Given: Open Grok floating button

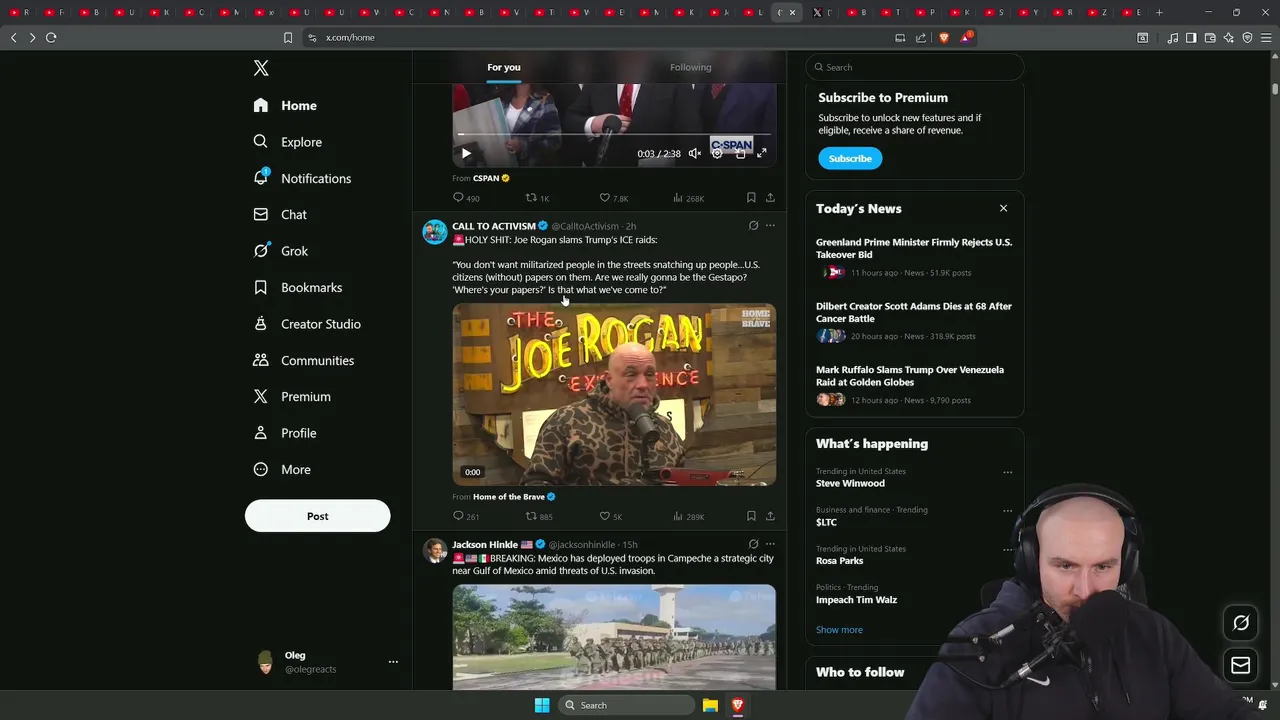Looking at the screenshot, I should 1241,623.
